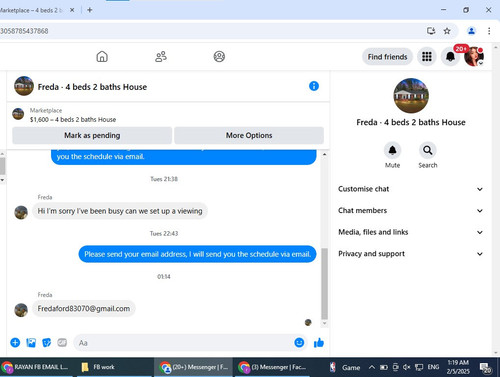Click the chat scrollbar up arrow
Image resolution: width=500 pixels, height=377 pixels.
click(324, 154)
